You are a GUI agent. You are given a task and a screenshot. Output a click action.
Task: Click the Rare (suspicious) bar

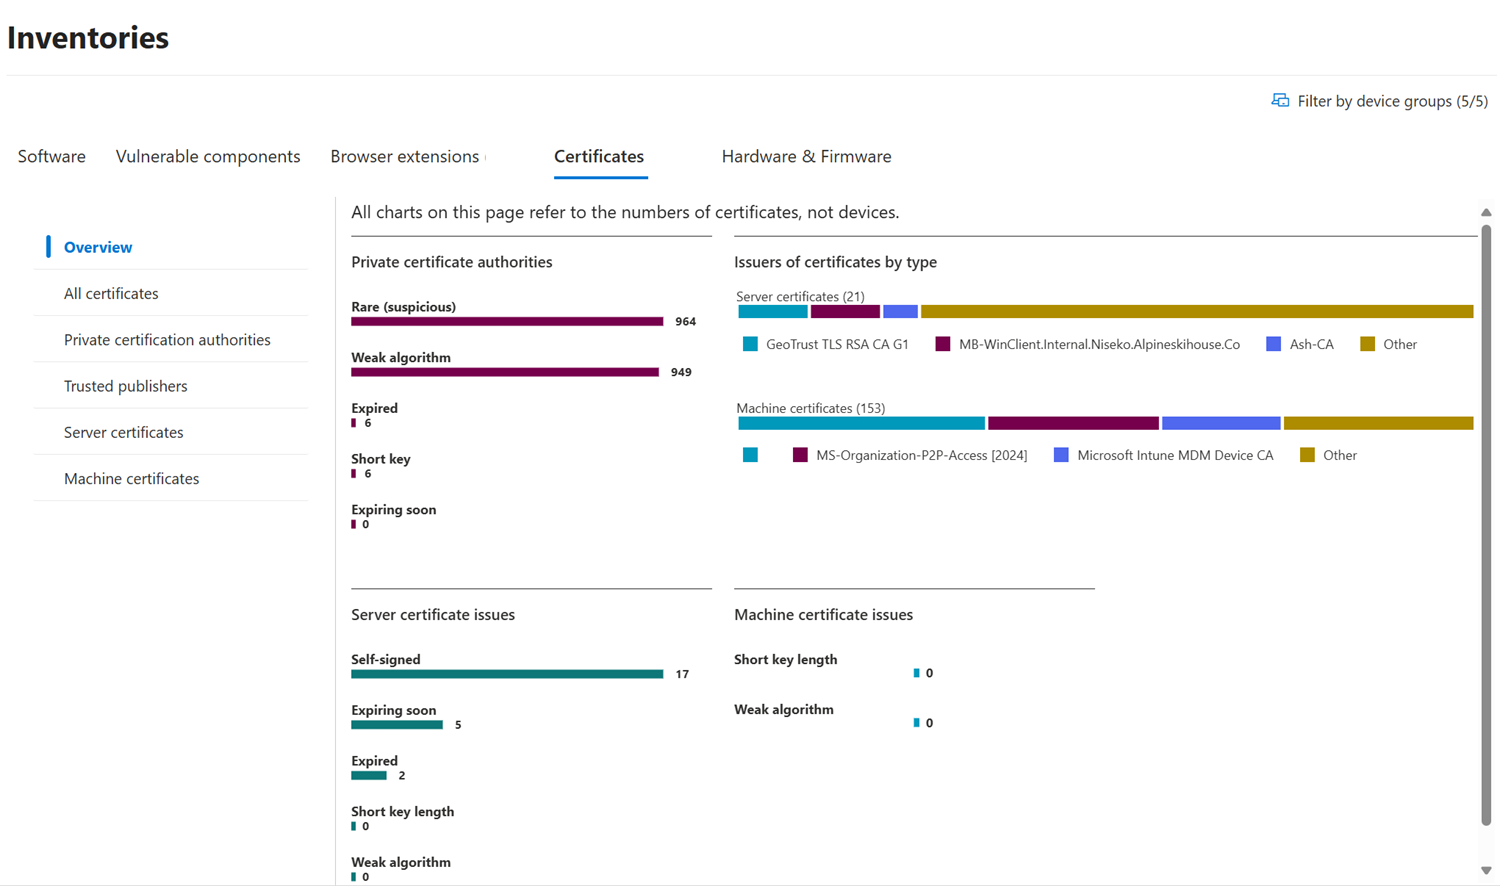[507, 321]
